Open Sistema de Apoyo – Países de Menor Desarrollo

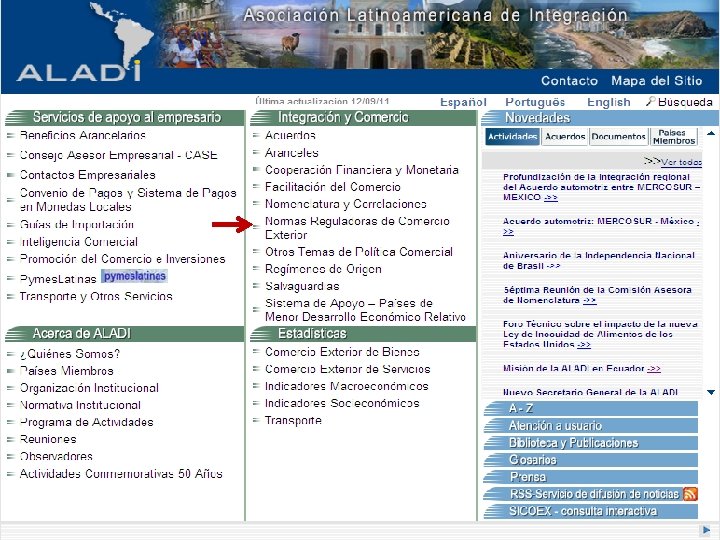[366, 310]
